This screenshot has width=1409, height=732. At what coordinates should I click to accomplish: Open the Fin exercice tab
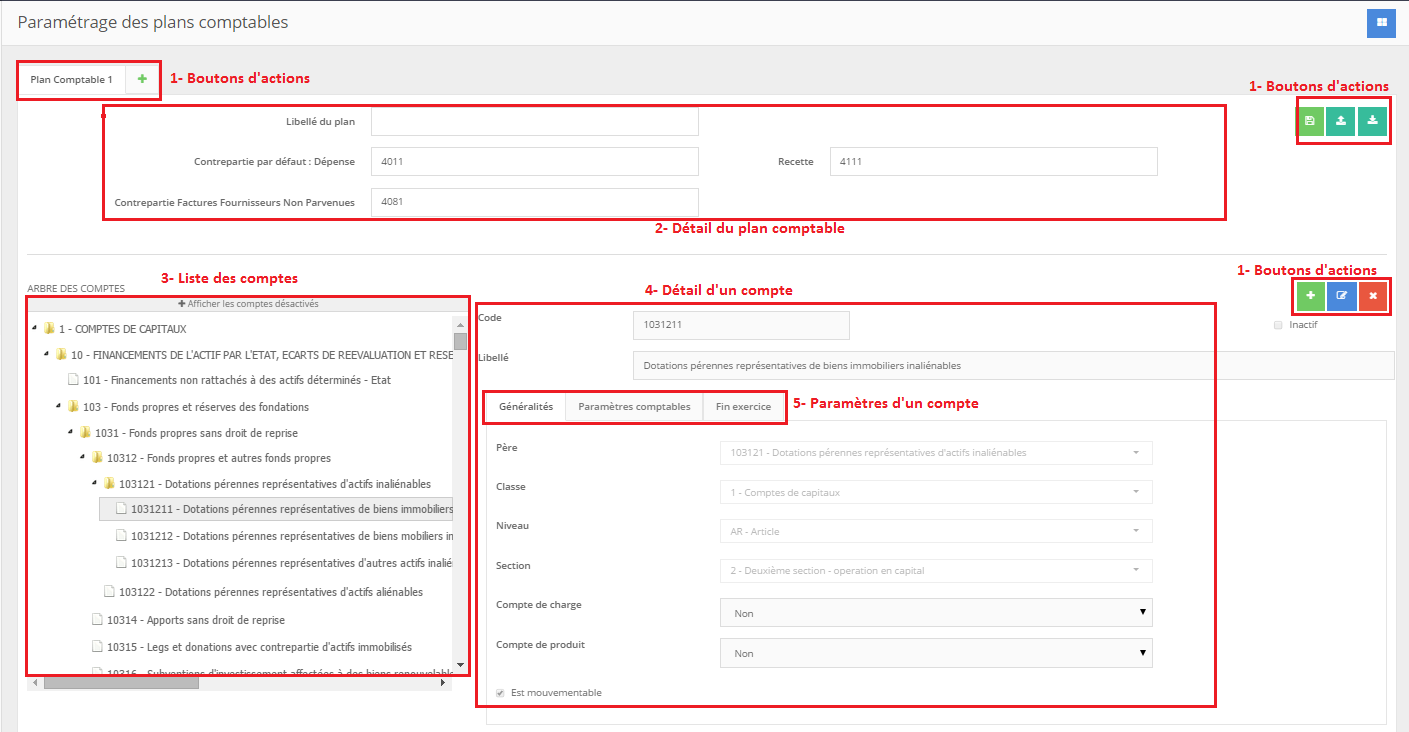(743, 407)
